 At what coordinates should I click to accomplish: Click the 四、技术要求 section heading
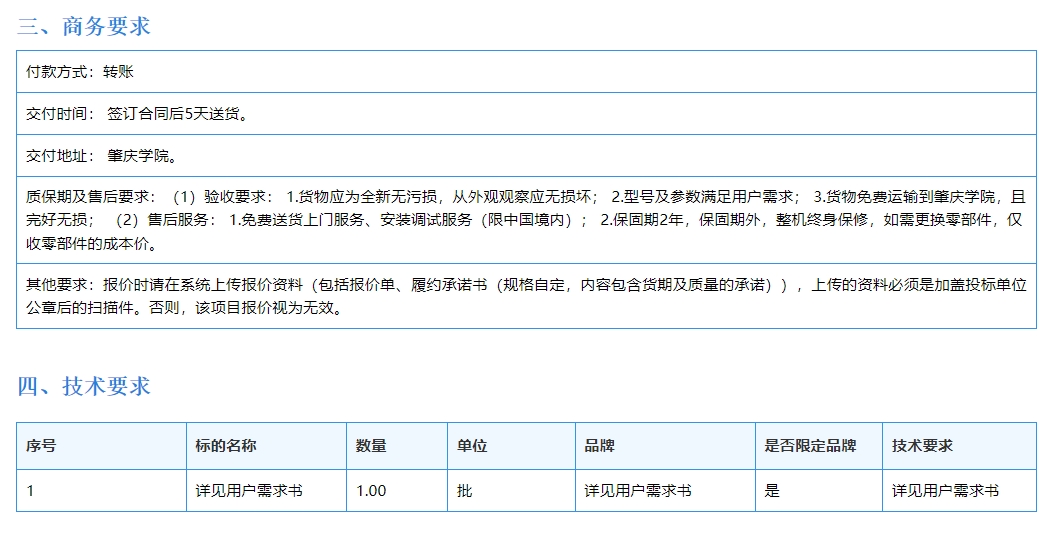pos(84,386)
